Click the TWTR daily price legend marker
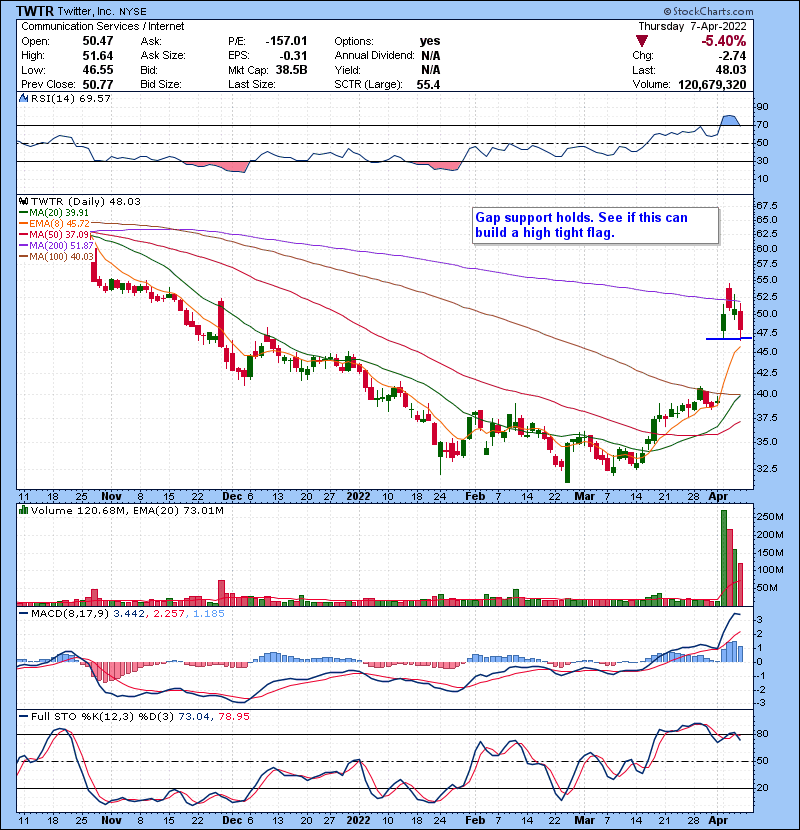The width and height of the screenshot is (800, 830). [23, 201]
